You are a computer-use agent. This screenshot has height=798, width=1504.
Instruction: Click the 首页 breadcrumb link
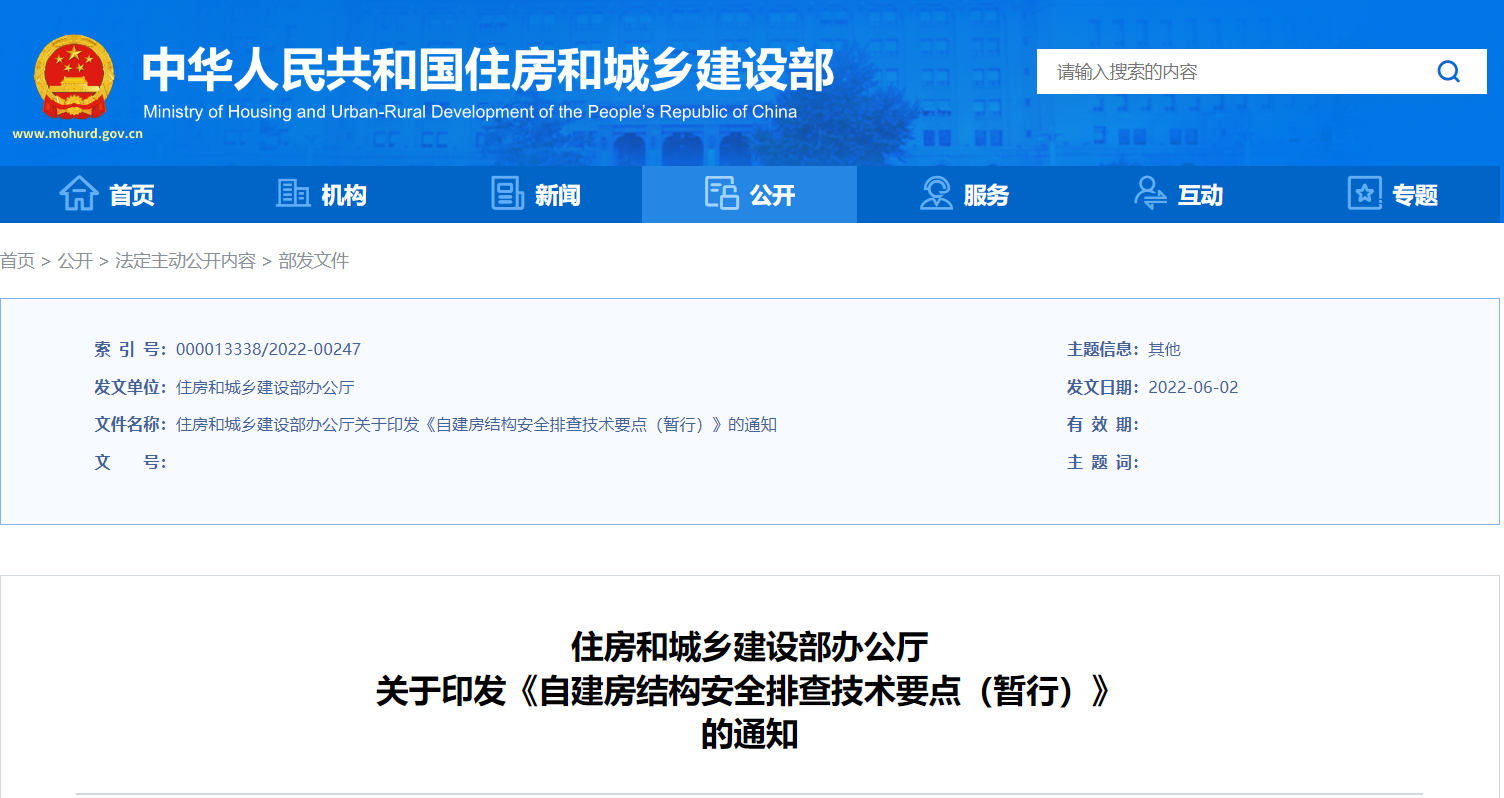click(x=17, y=261)
